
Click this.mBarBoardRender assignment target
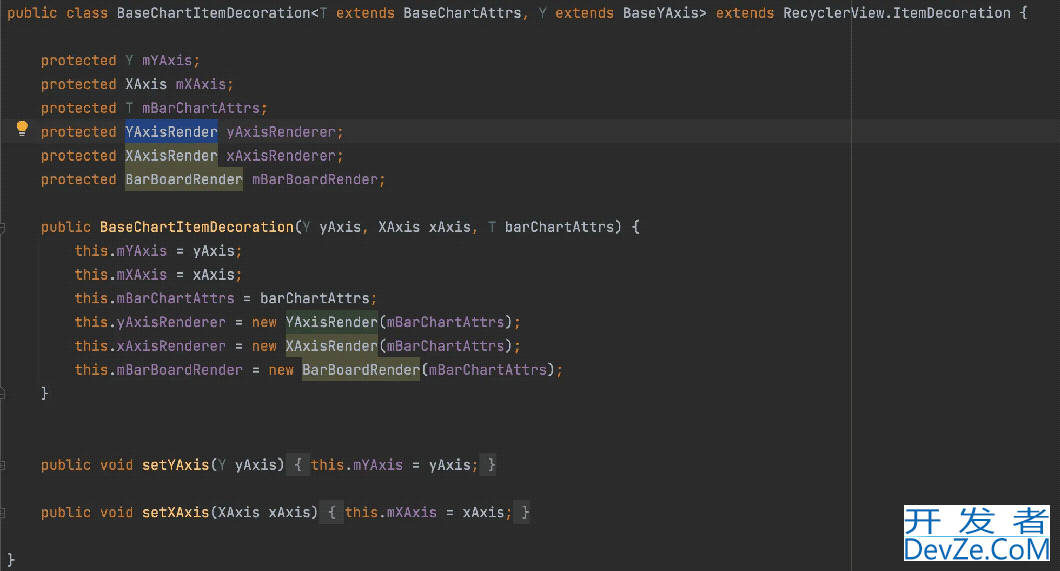(x=158, y=370)
